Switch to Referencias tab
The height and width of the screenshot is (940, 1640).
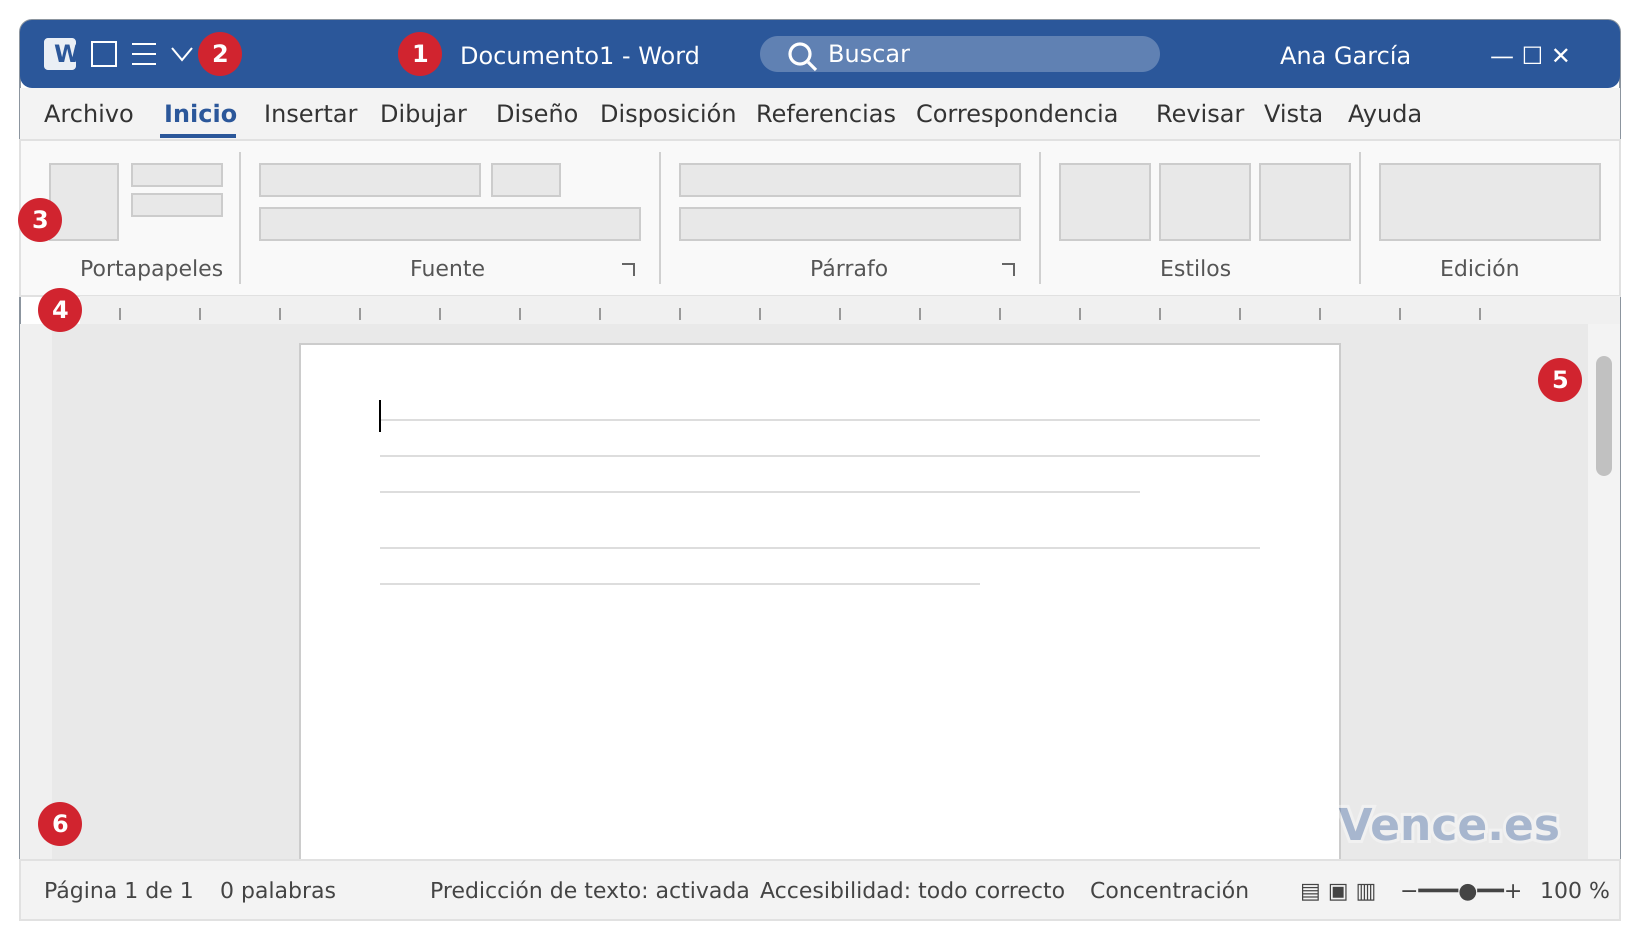point(826,114)
